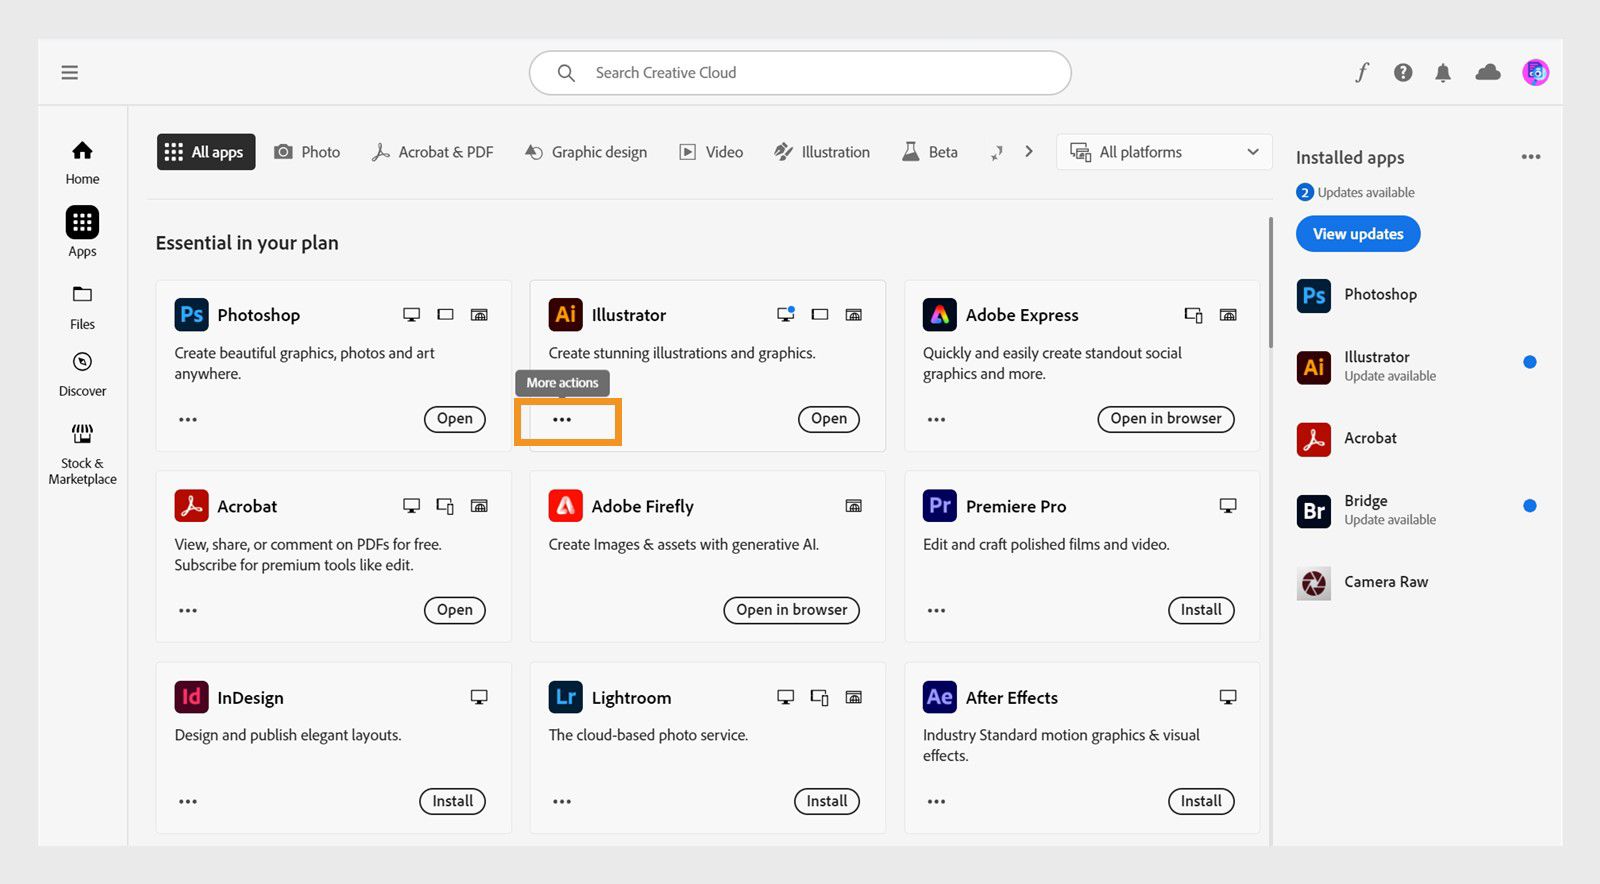The width and height of the screenshot is (1600, 884).
Task: Open Lightroom card more actions
Action: (x=562, y=802)
